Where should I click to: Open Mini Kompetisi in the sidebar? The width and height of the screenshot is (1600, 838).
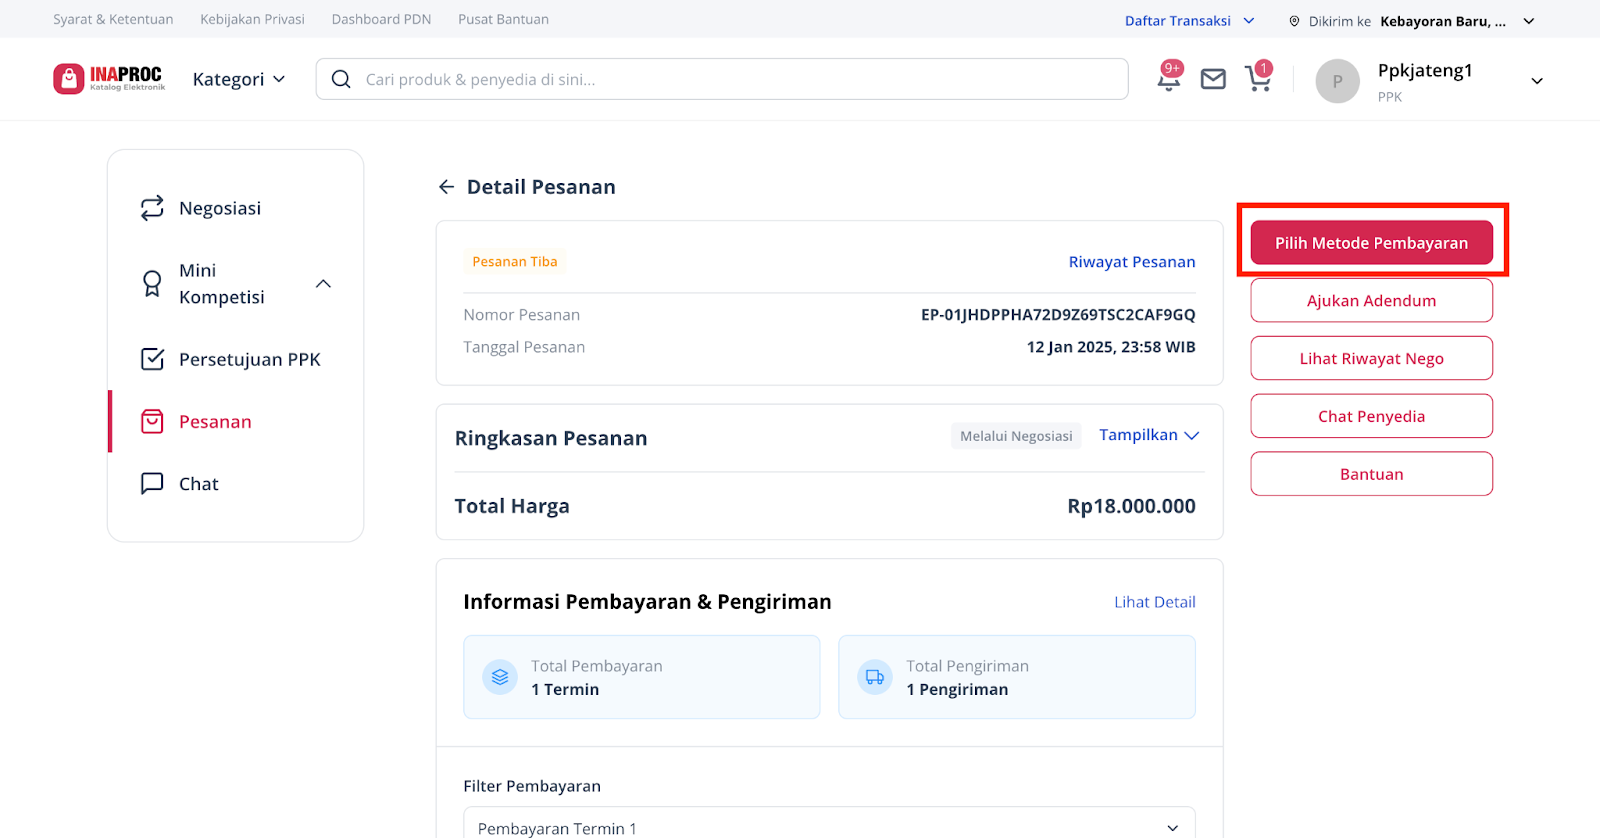[x=222, y=284]
